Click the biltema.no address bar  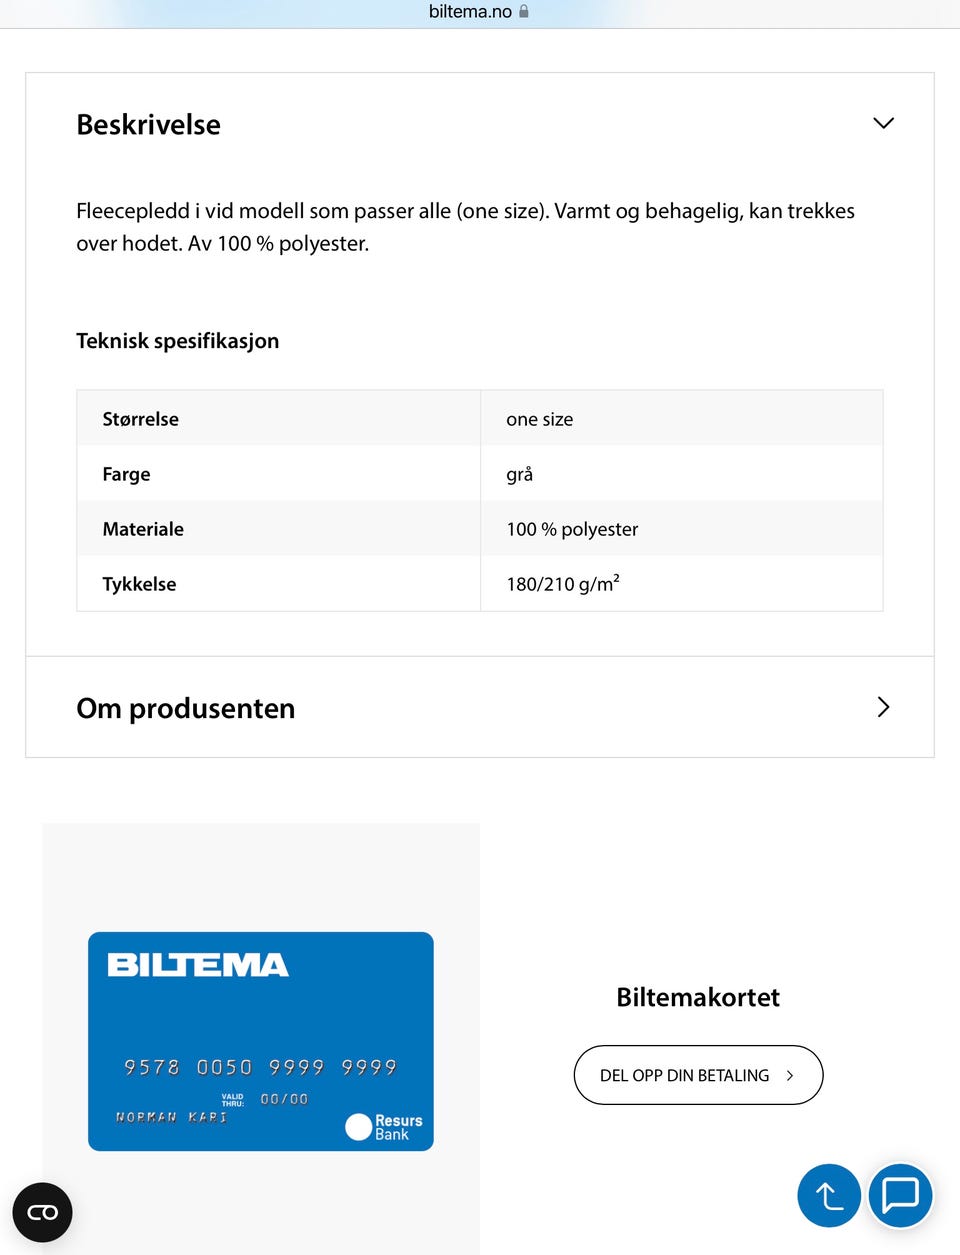470,11
